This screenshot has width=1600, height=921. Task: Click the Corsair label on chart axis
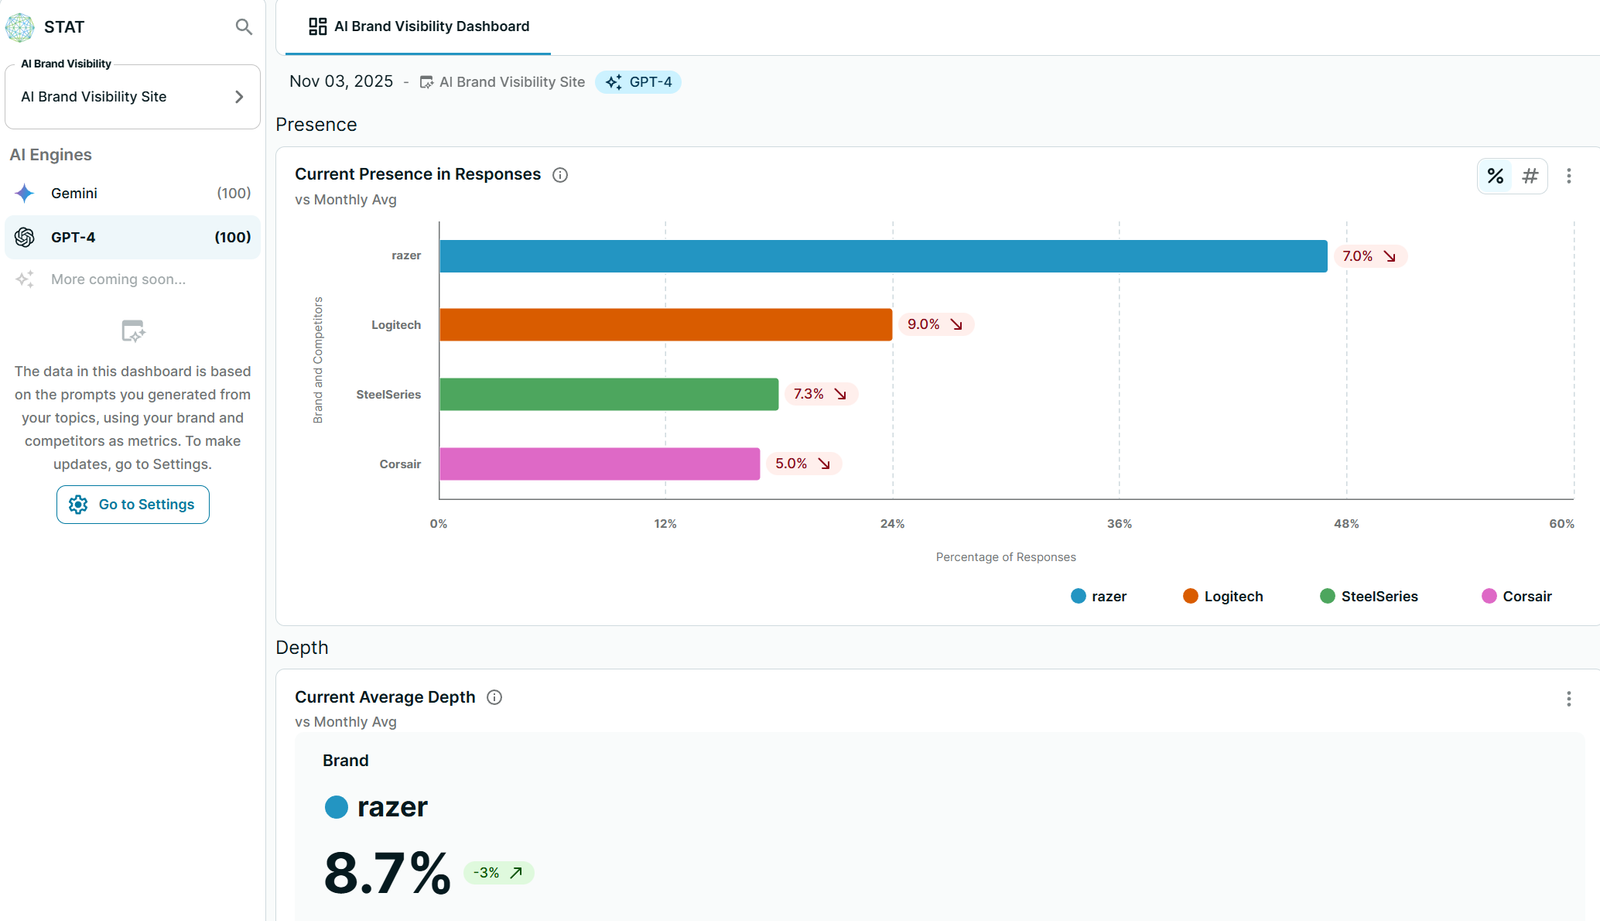(400, 464)
